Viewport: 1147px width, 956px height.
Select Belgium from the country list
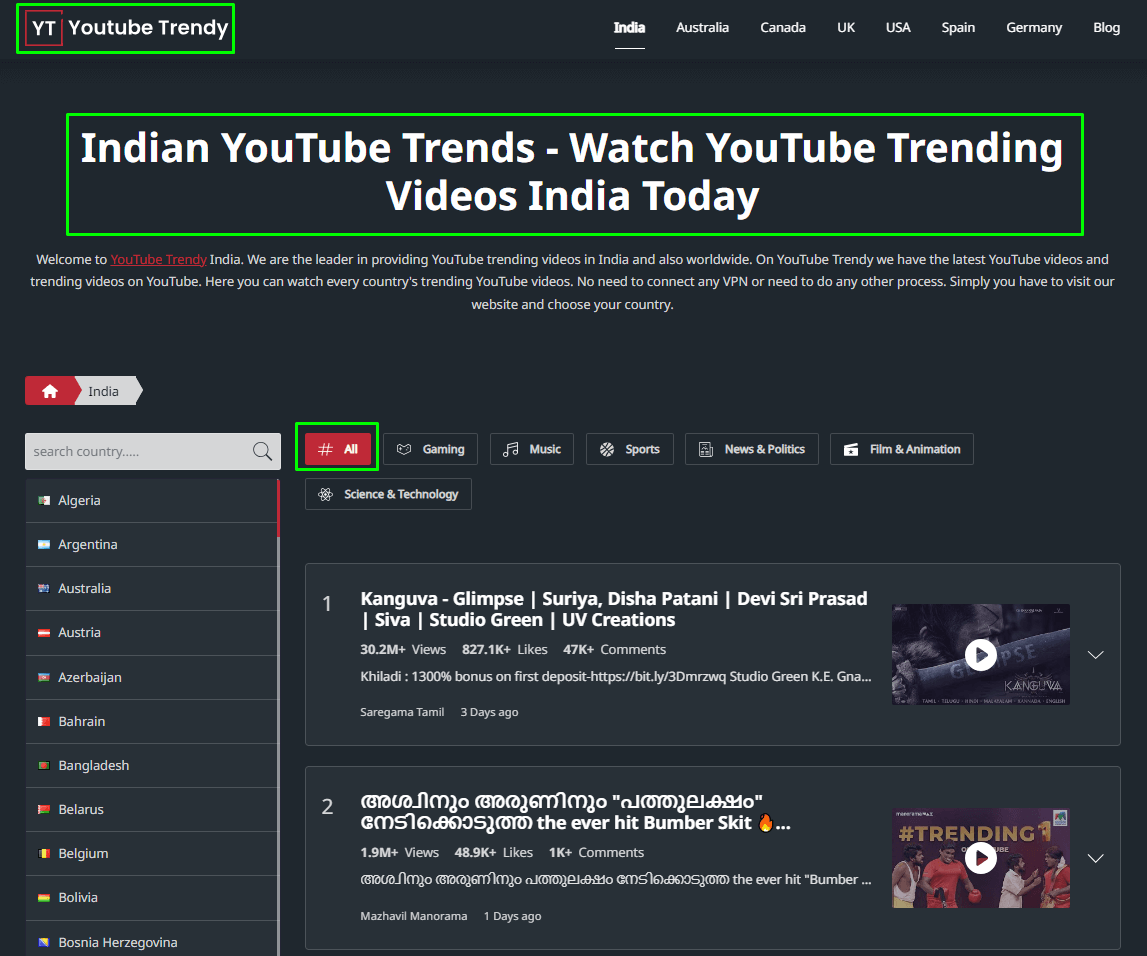[151, 853]
